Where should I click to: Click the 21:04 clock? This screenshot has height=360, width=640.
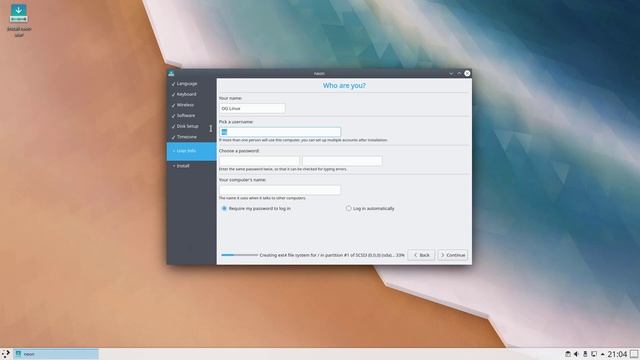coord(617,354)
